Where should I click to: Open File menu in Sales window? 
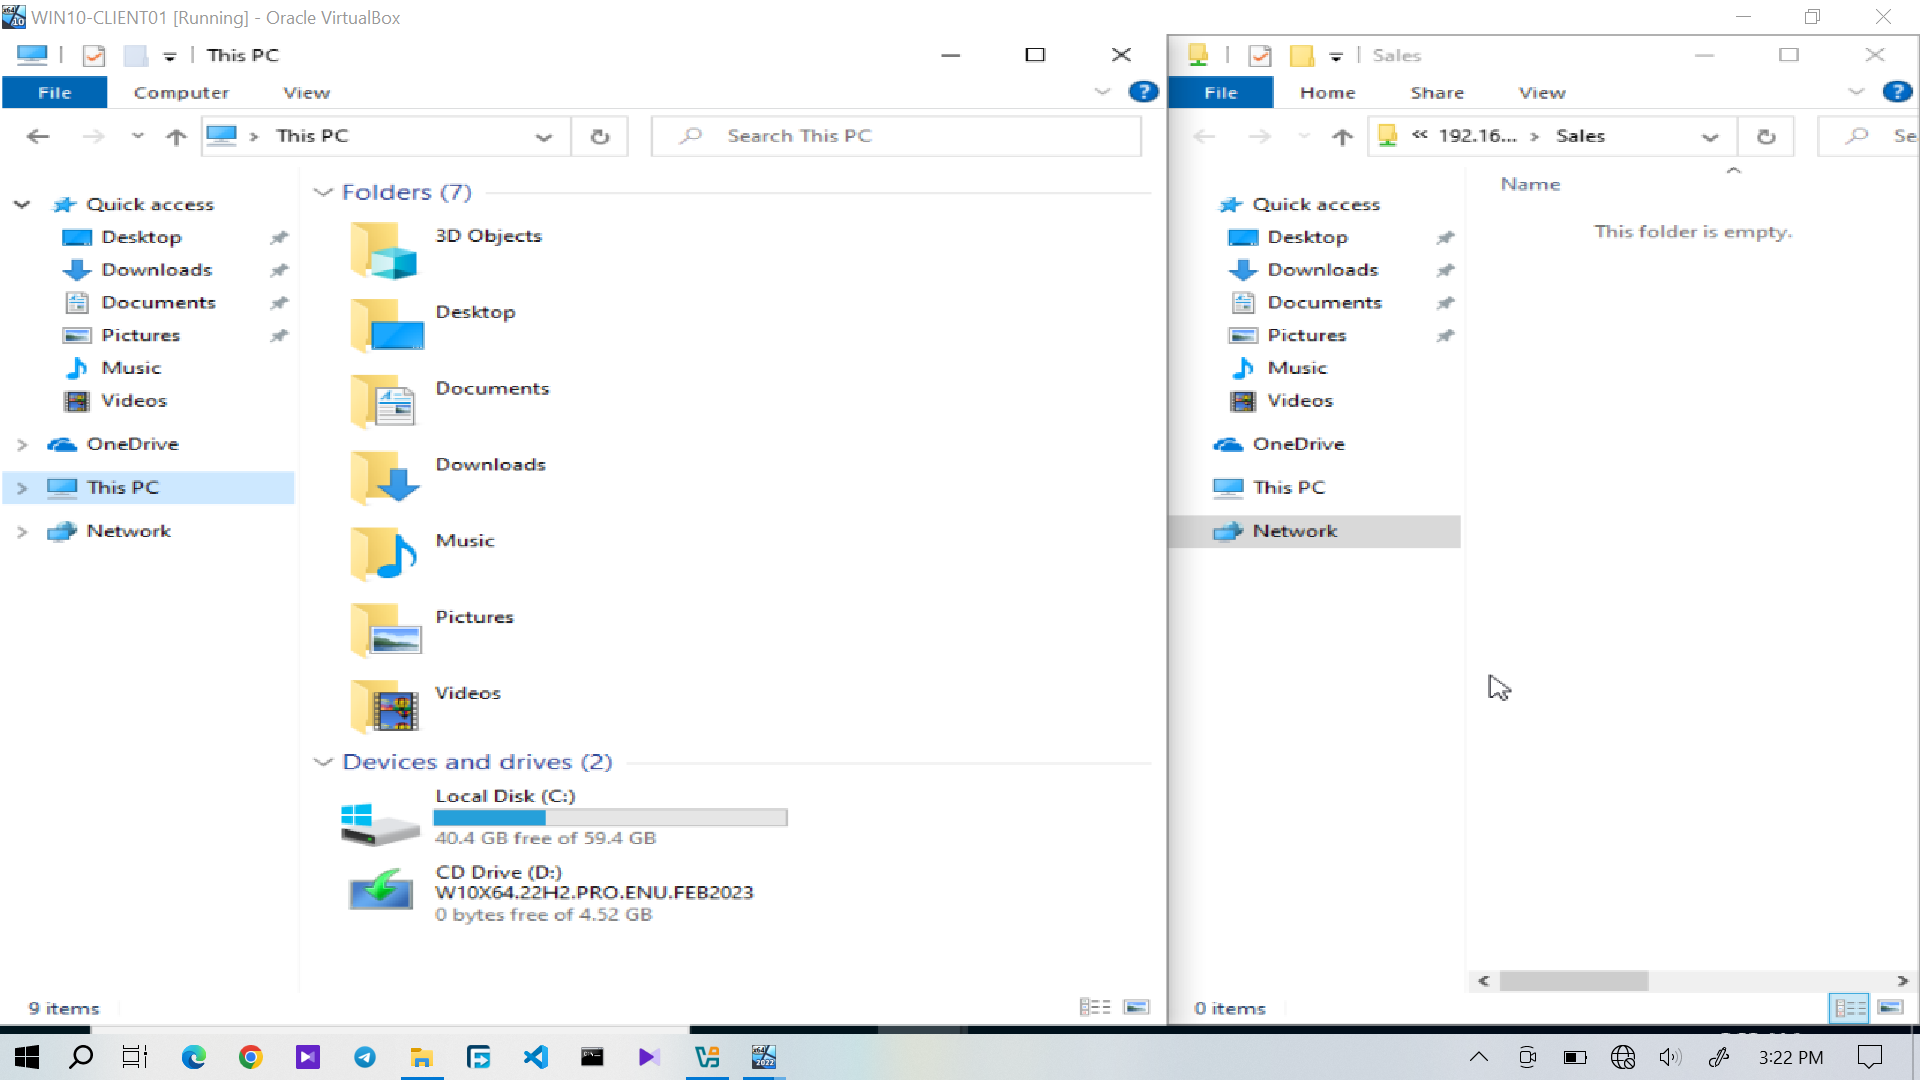click(1221, 92)
